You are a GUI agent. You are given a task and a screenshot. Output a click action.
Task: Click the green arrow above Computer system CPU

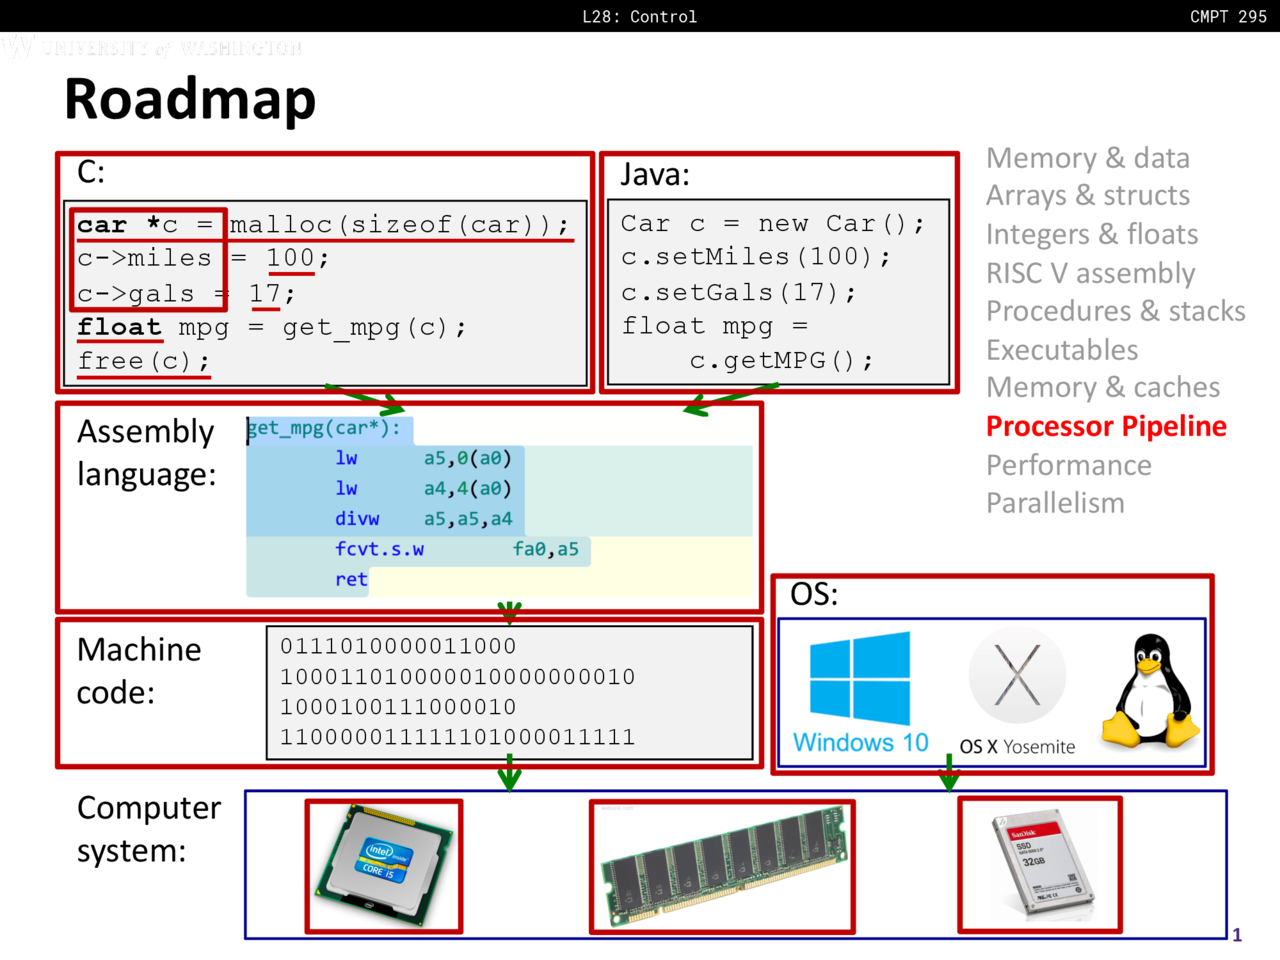pyautogui.click(x=510, y=774)
